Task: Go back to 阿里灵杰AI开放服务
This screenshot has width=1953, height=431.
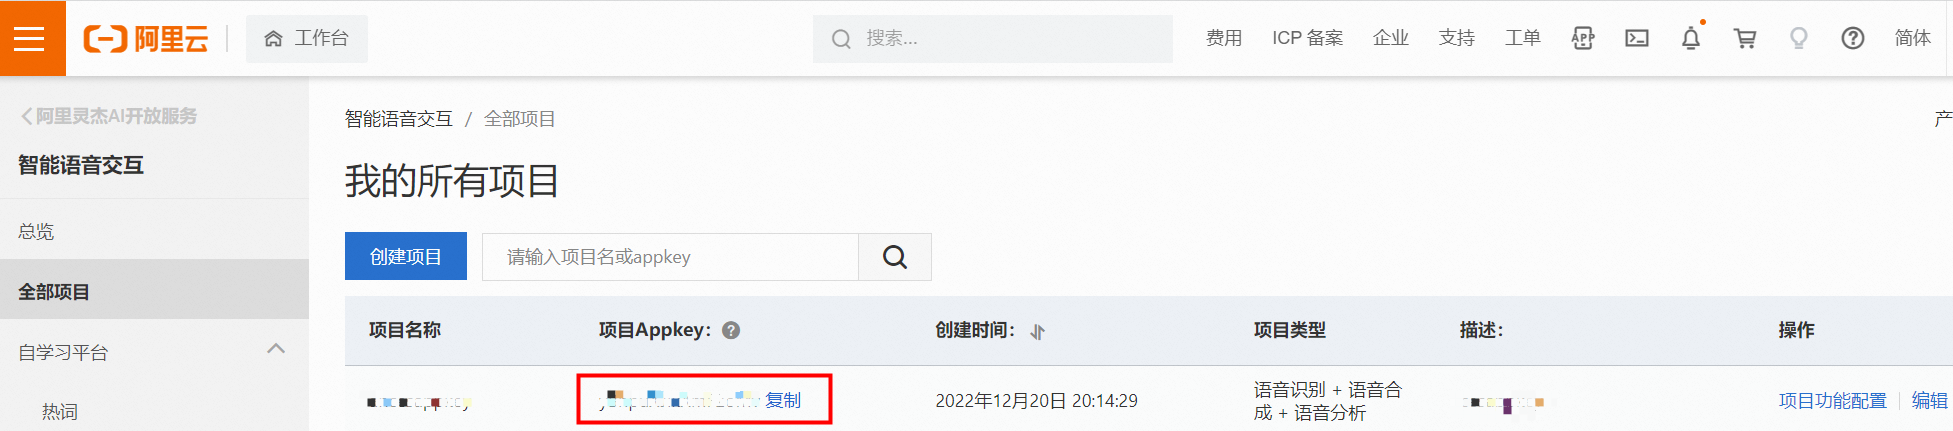Action: [x=109, y=116]
